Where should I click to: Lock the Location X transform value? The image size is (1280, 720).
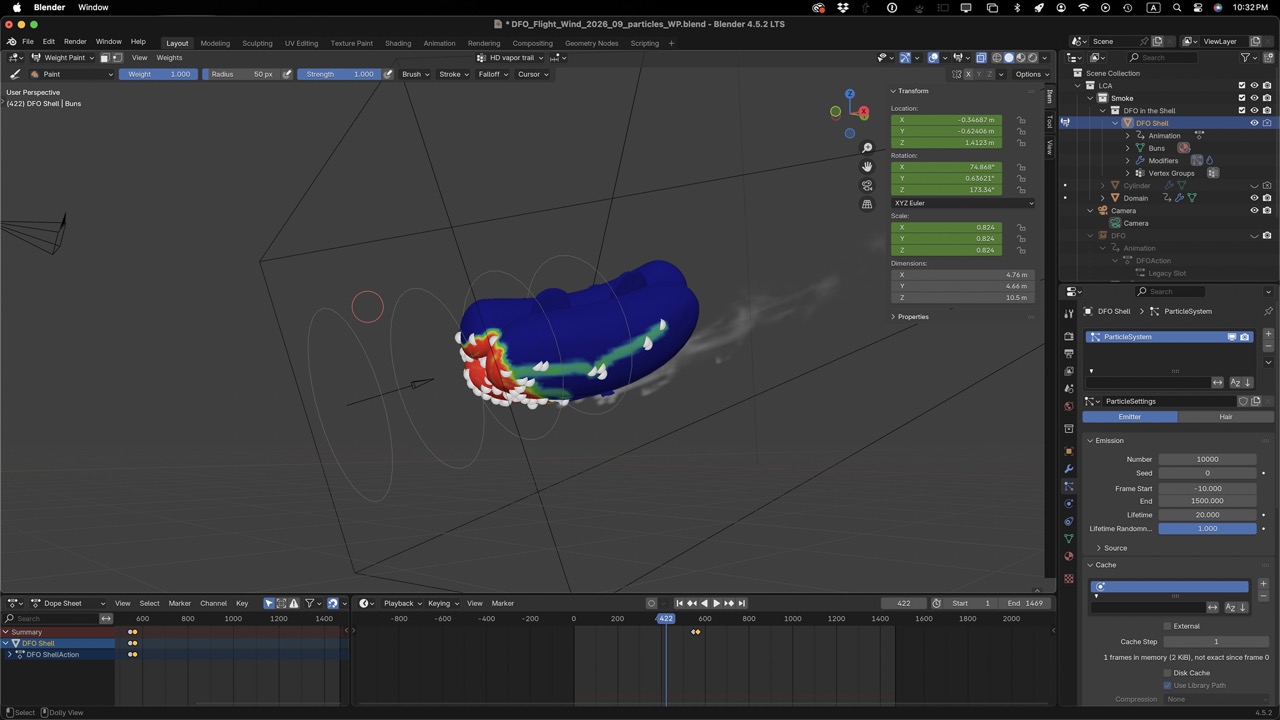click(x=1021, y=120)
